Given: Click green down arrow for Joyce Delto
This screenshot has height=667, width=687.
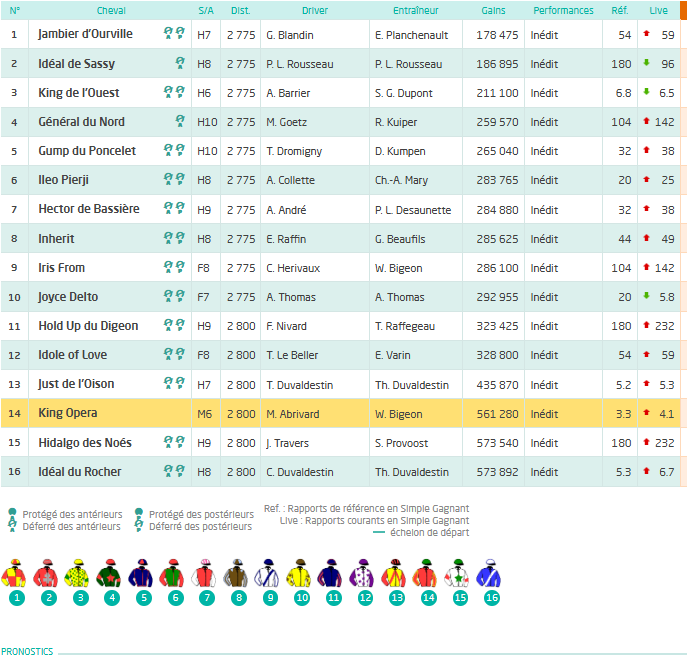Looking at the screenshot, I should click(x=646, y=296).
